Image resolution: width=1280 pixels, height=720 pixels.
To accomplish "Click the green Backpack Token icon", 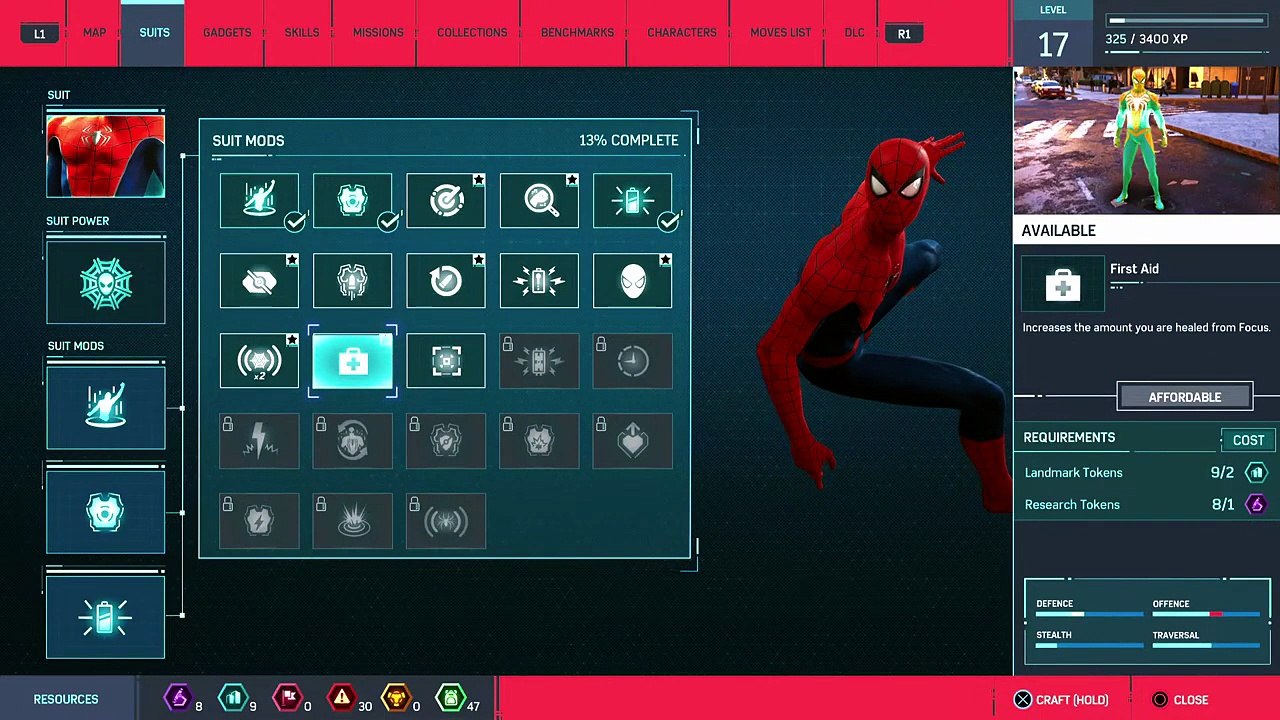I will 451,697.
